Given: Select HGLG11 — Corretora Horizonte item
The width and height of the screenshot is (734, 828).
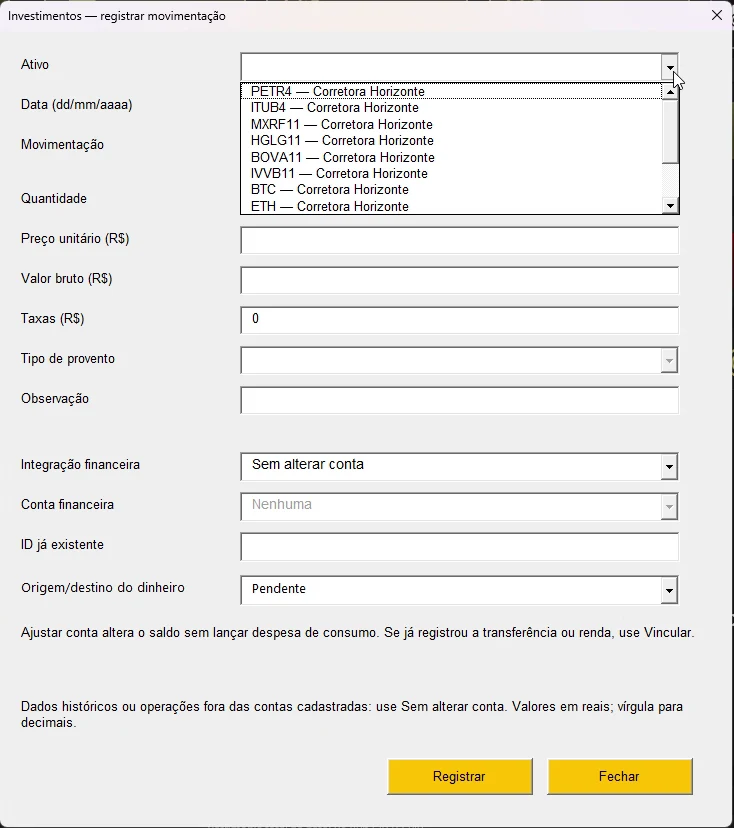Looking at the screenshot, I should [451, 140].
